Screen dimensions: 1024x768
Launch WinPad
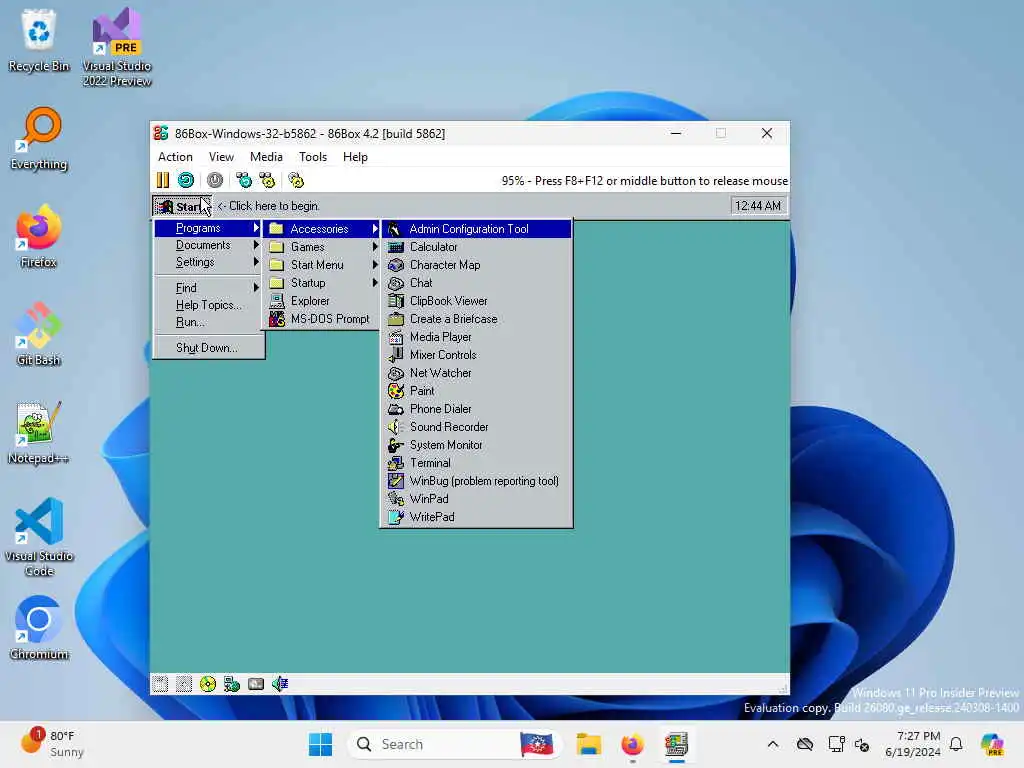477,498
